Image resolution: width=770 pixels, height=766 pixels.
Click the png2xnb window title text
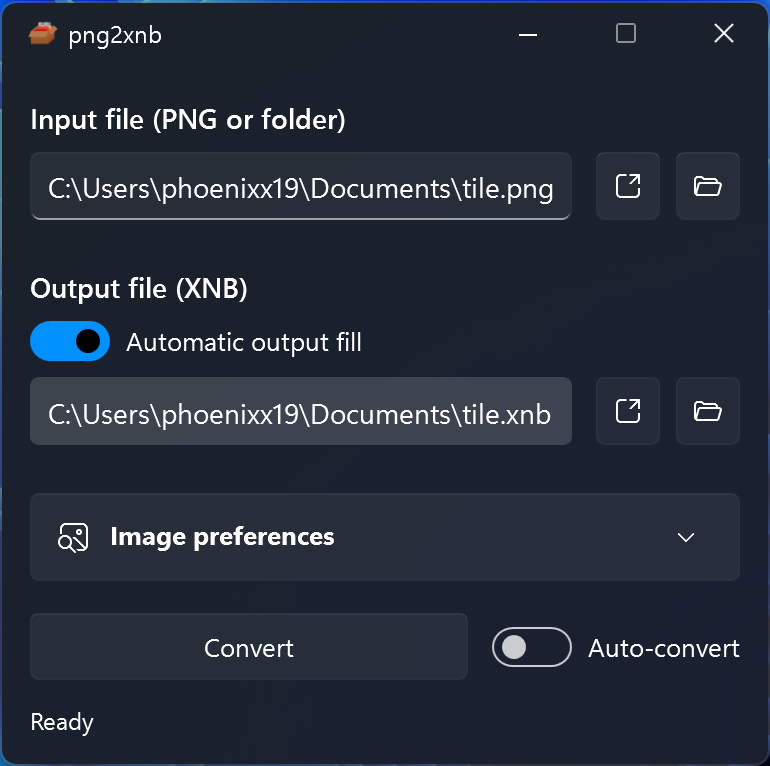[x=115, y=36]
